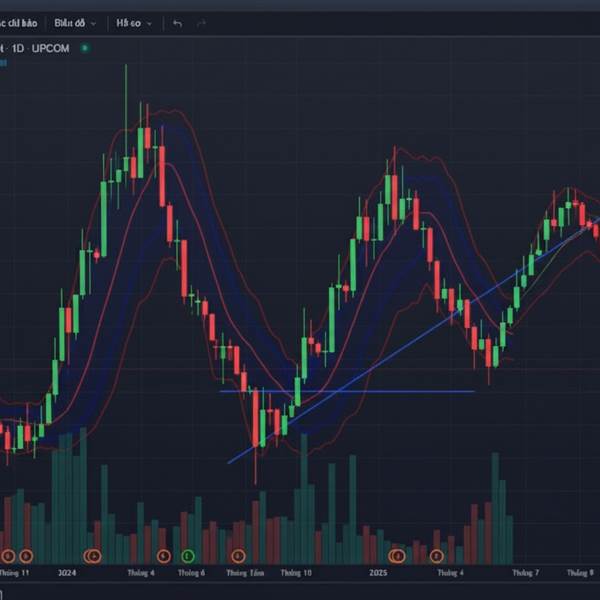This screenshot has height=600, width=600.
Task: Open the front overlapping event marker after 2024
Action: click(x=95, y=556)
